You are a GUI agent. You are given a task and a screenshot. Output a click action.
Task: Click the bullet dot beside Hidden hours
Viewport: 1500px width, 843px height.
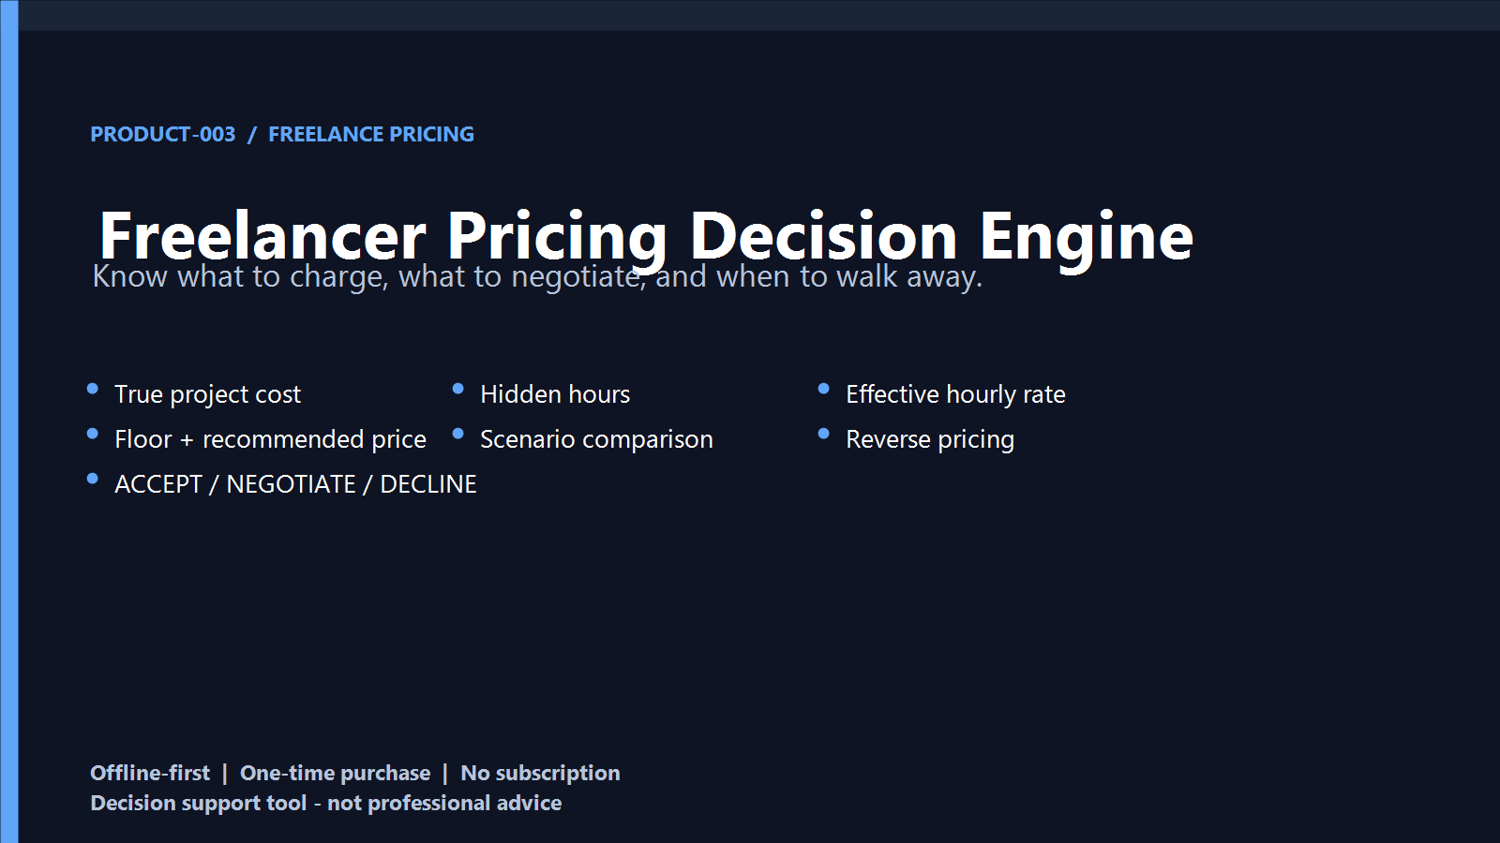click(x=458, y=389)
